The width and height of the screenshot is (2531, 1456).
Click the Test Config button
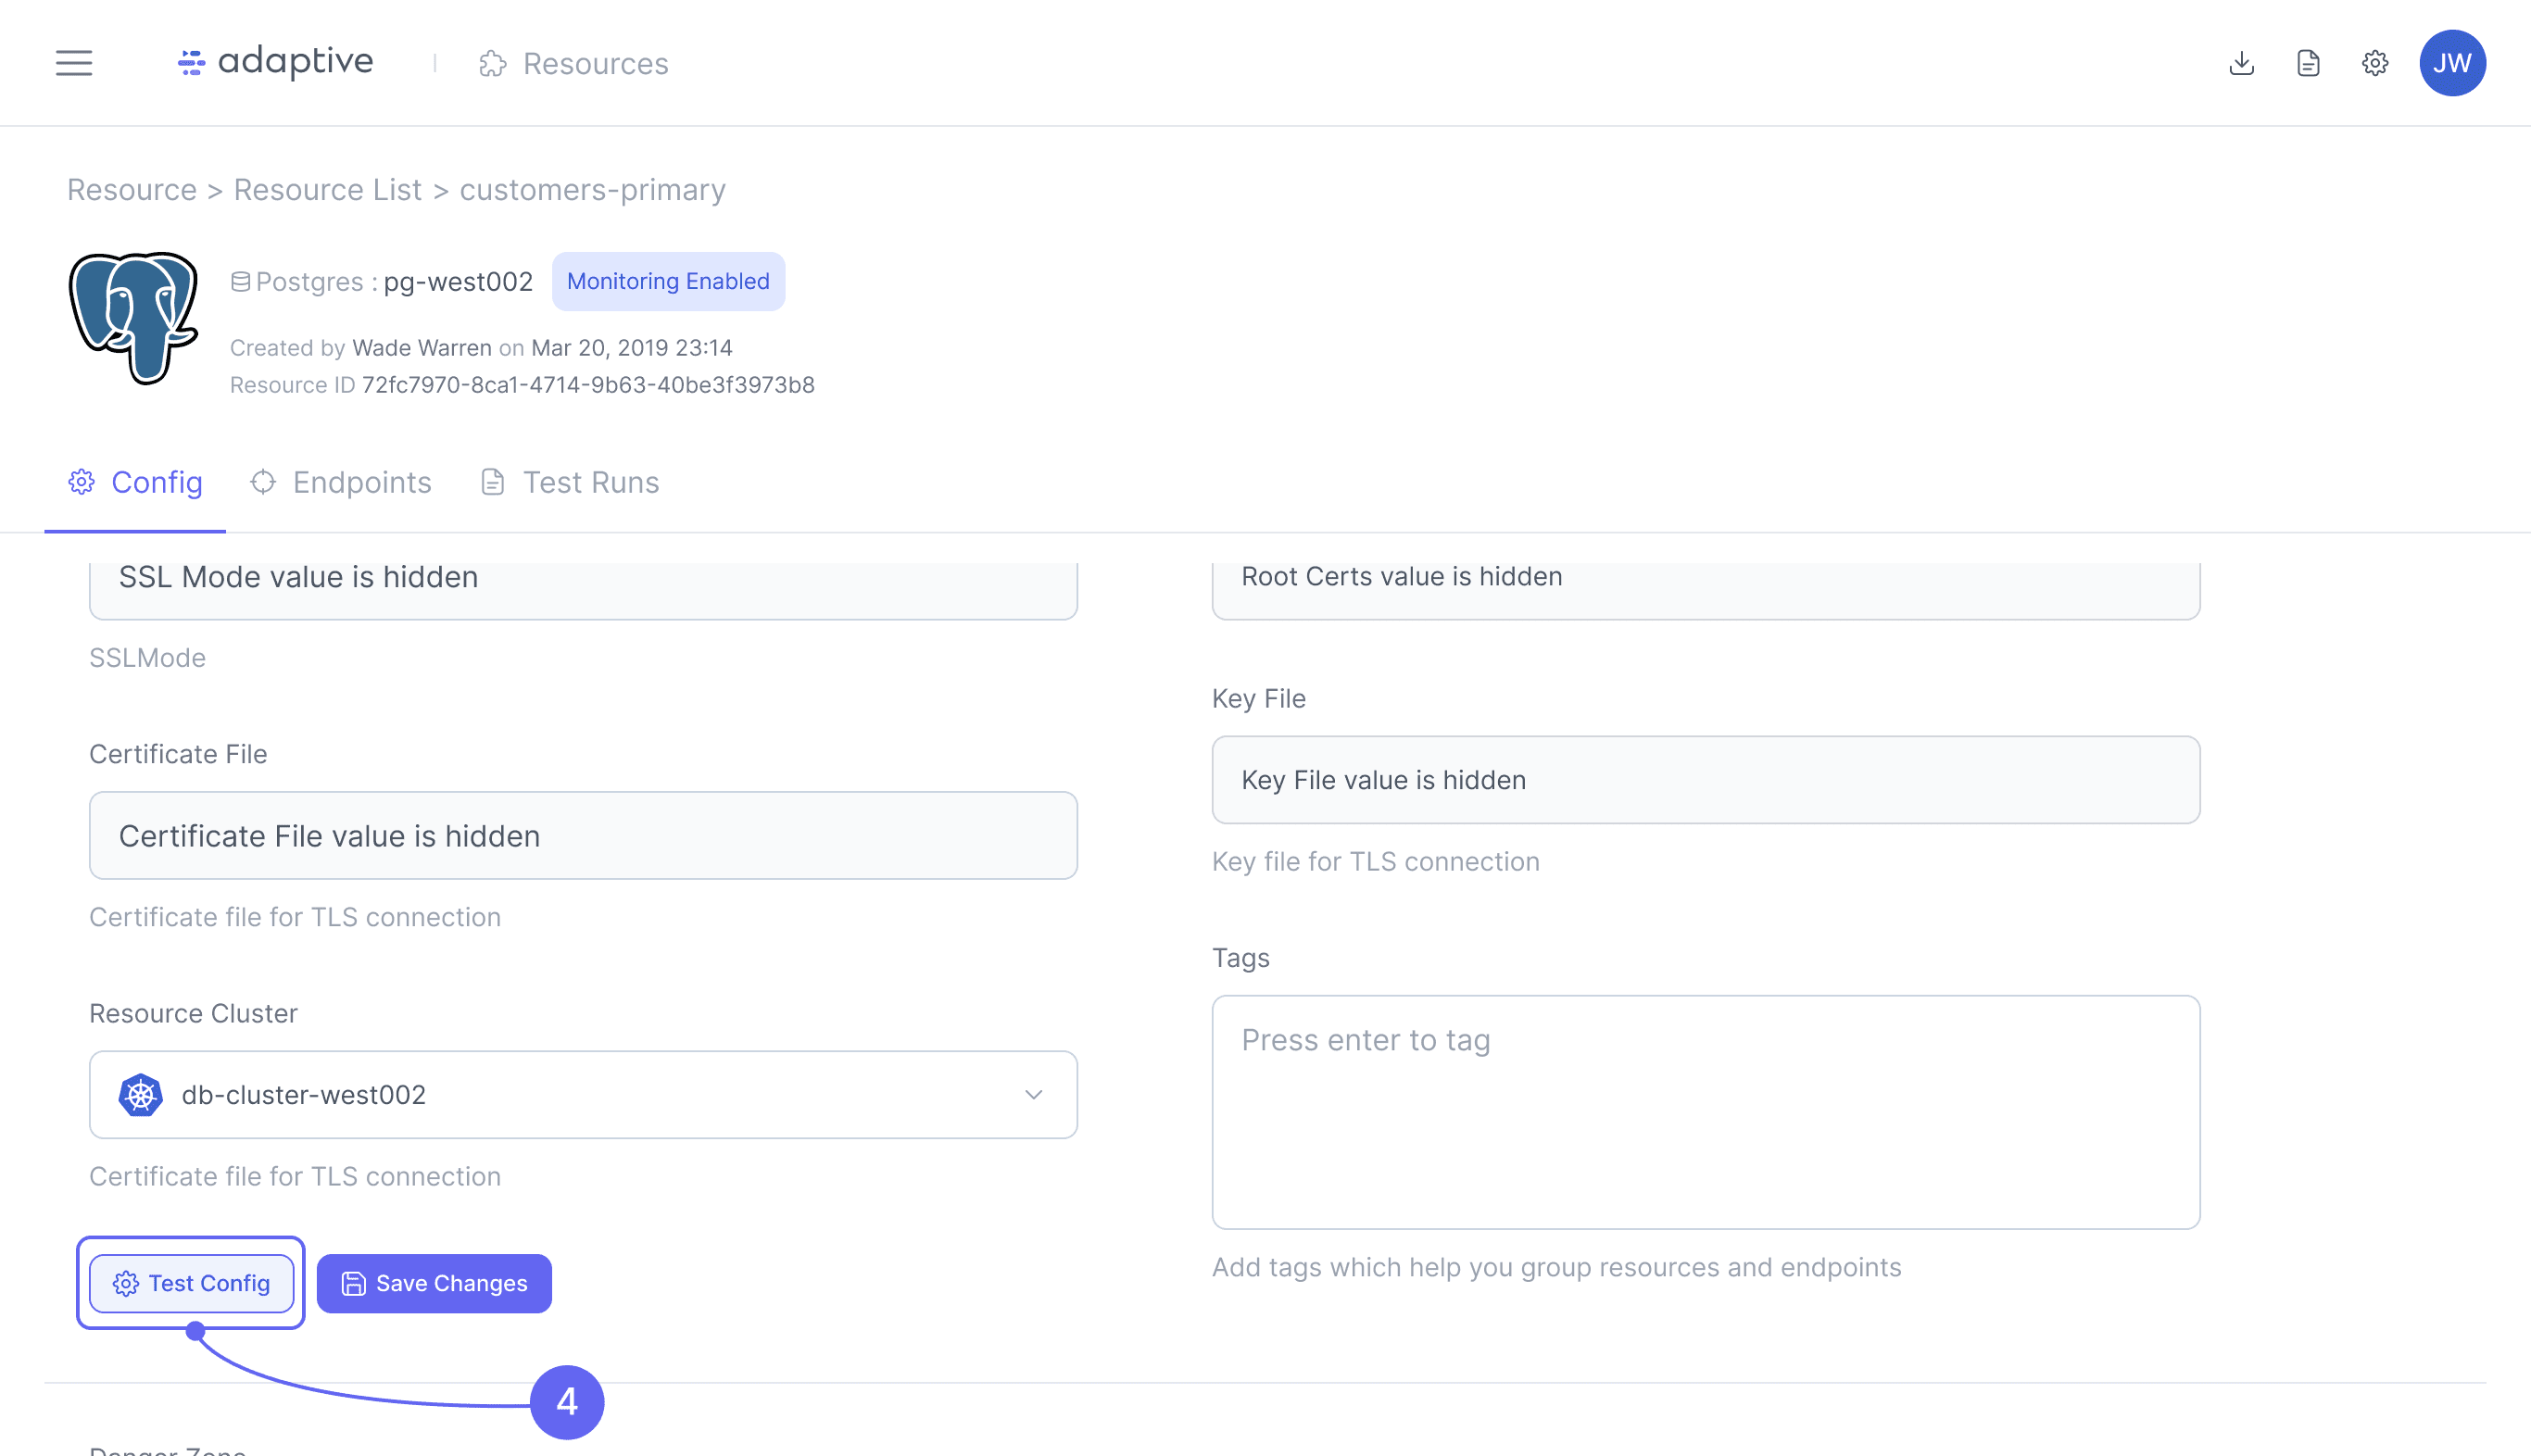pos(191,1283)
